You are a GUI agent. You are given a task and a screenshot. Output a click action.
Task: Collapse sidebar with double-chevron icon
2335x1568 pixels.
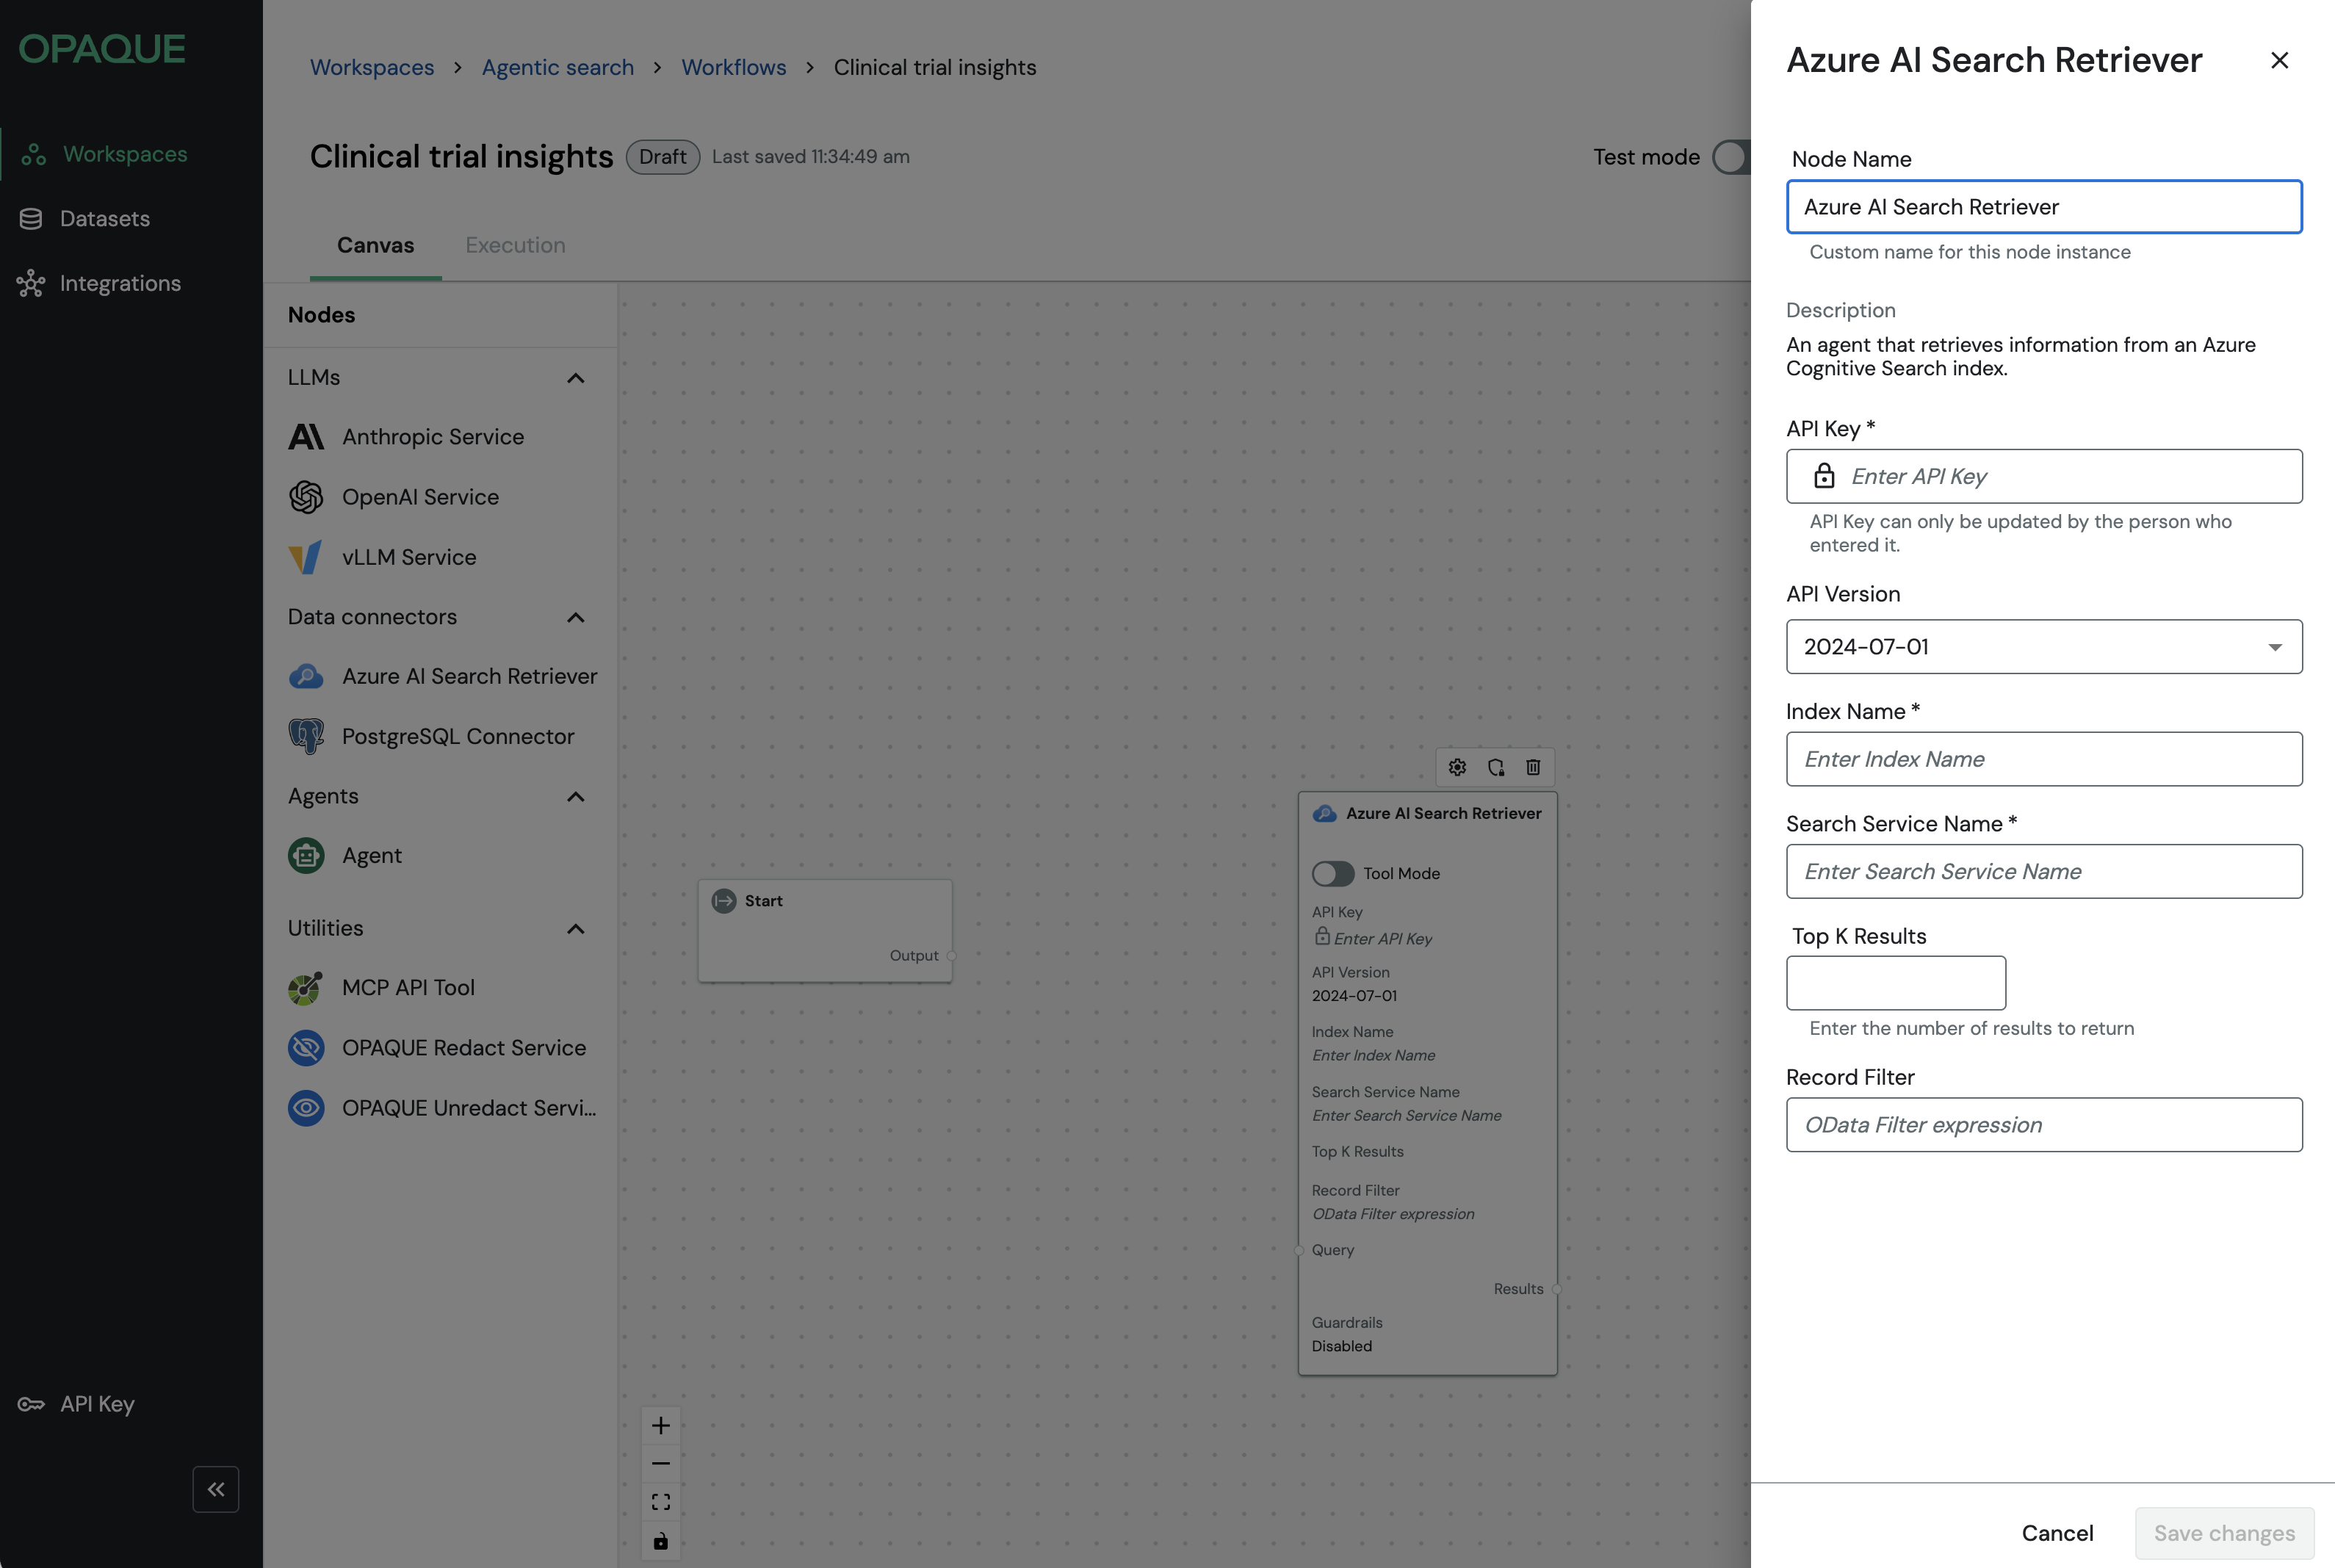coord(216,1489)
